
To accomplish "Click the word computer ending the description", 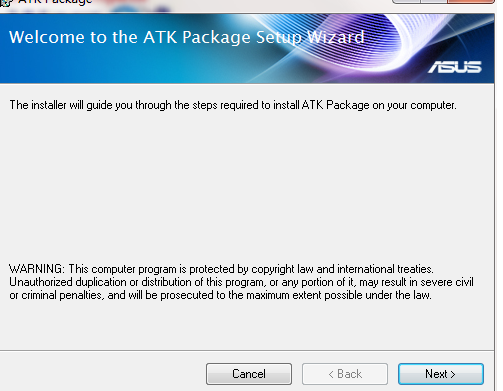I will (433, 105).
